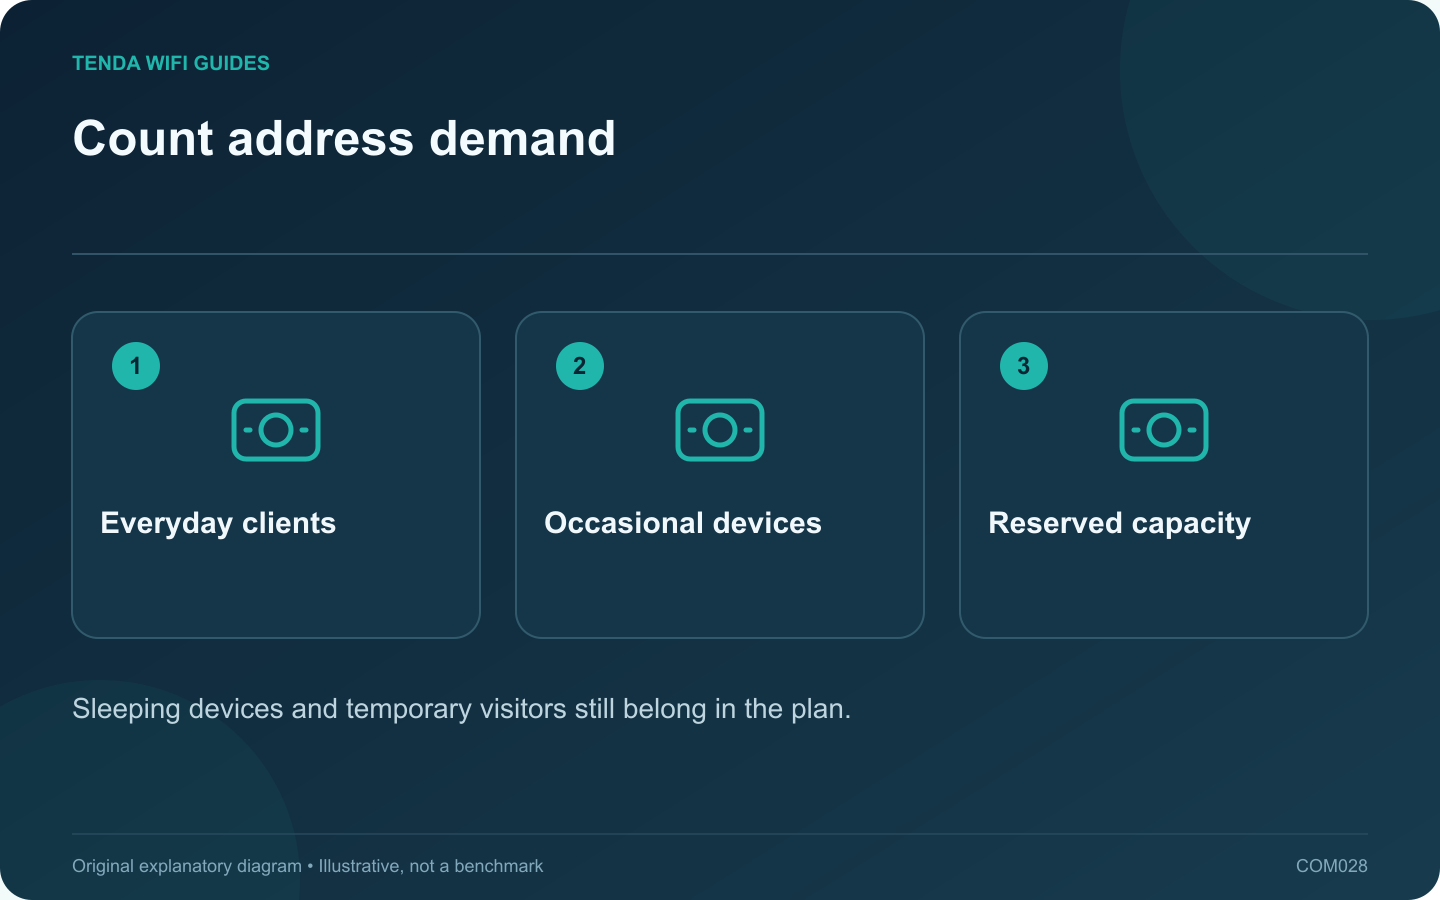The height and width of the screenshot is (900, 1440).
Task: Click the icon above Everyday clients
Action: [276, 430]
